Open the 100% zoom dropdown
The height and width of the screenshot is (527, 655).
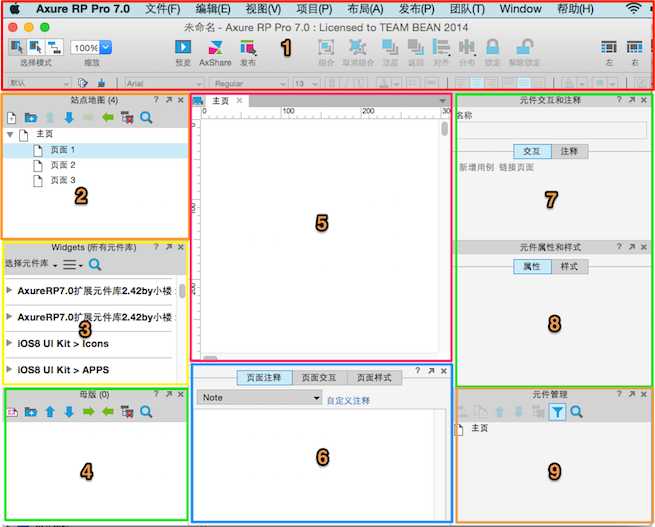tap(106, 48)
